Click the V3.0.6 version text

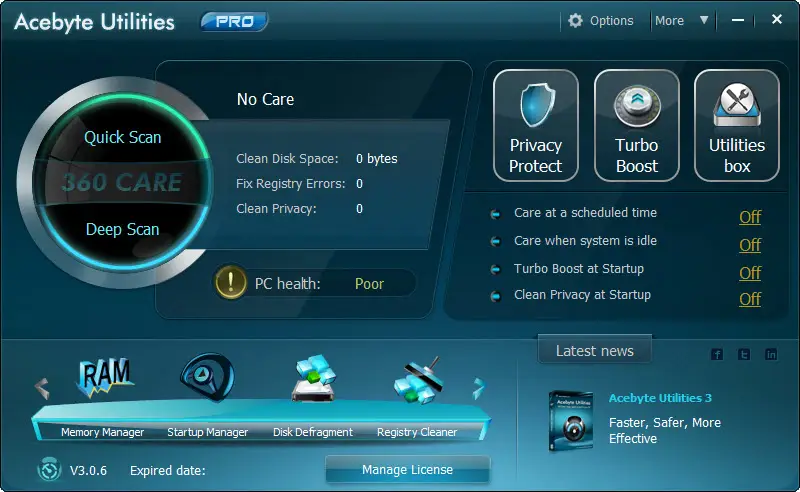click(x=88, y=471)
